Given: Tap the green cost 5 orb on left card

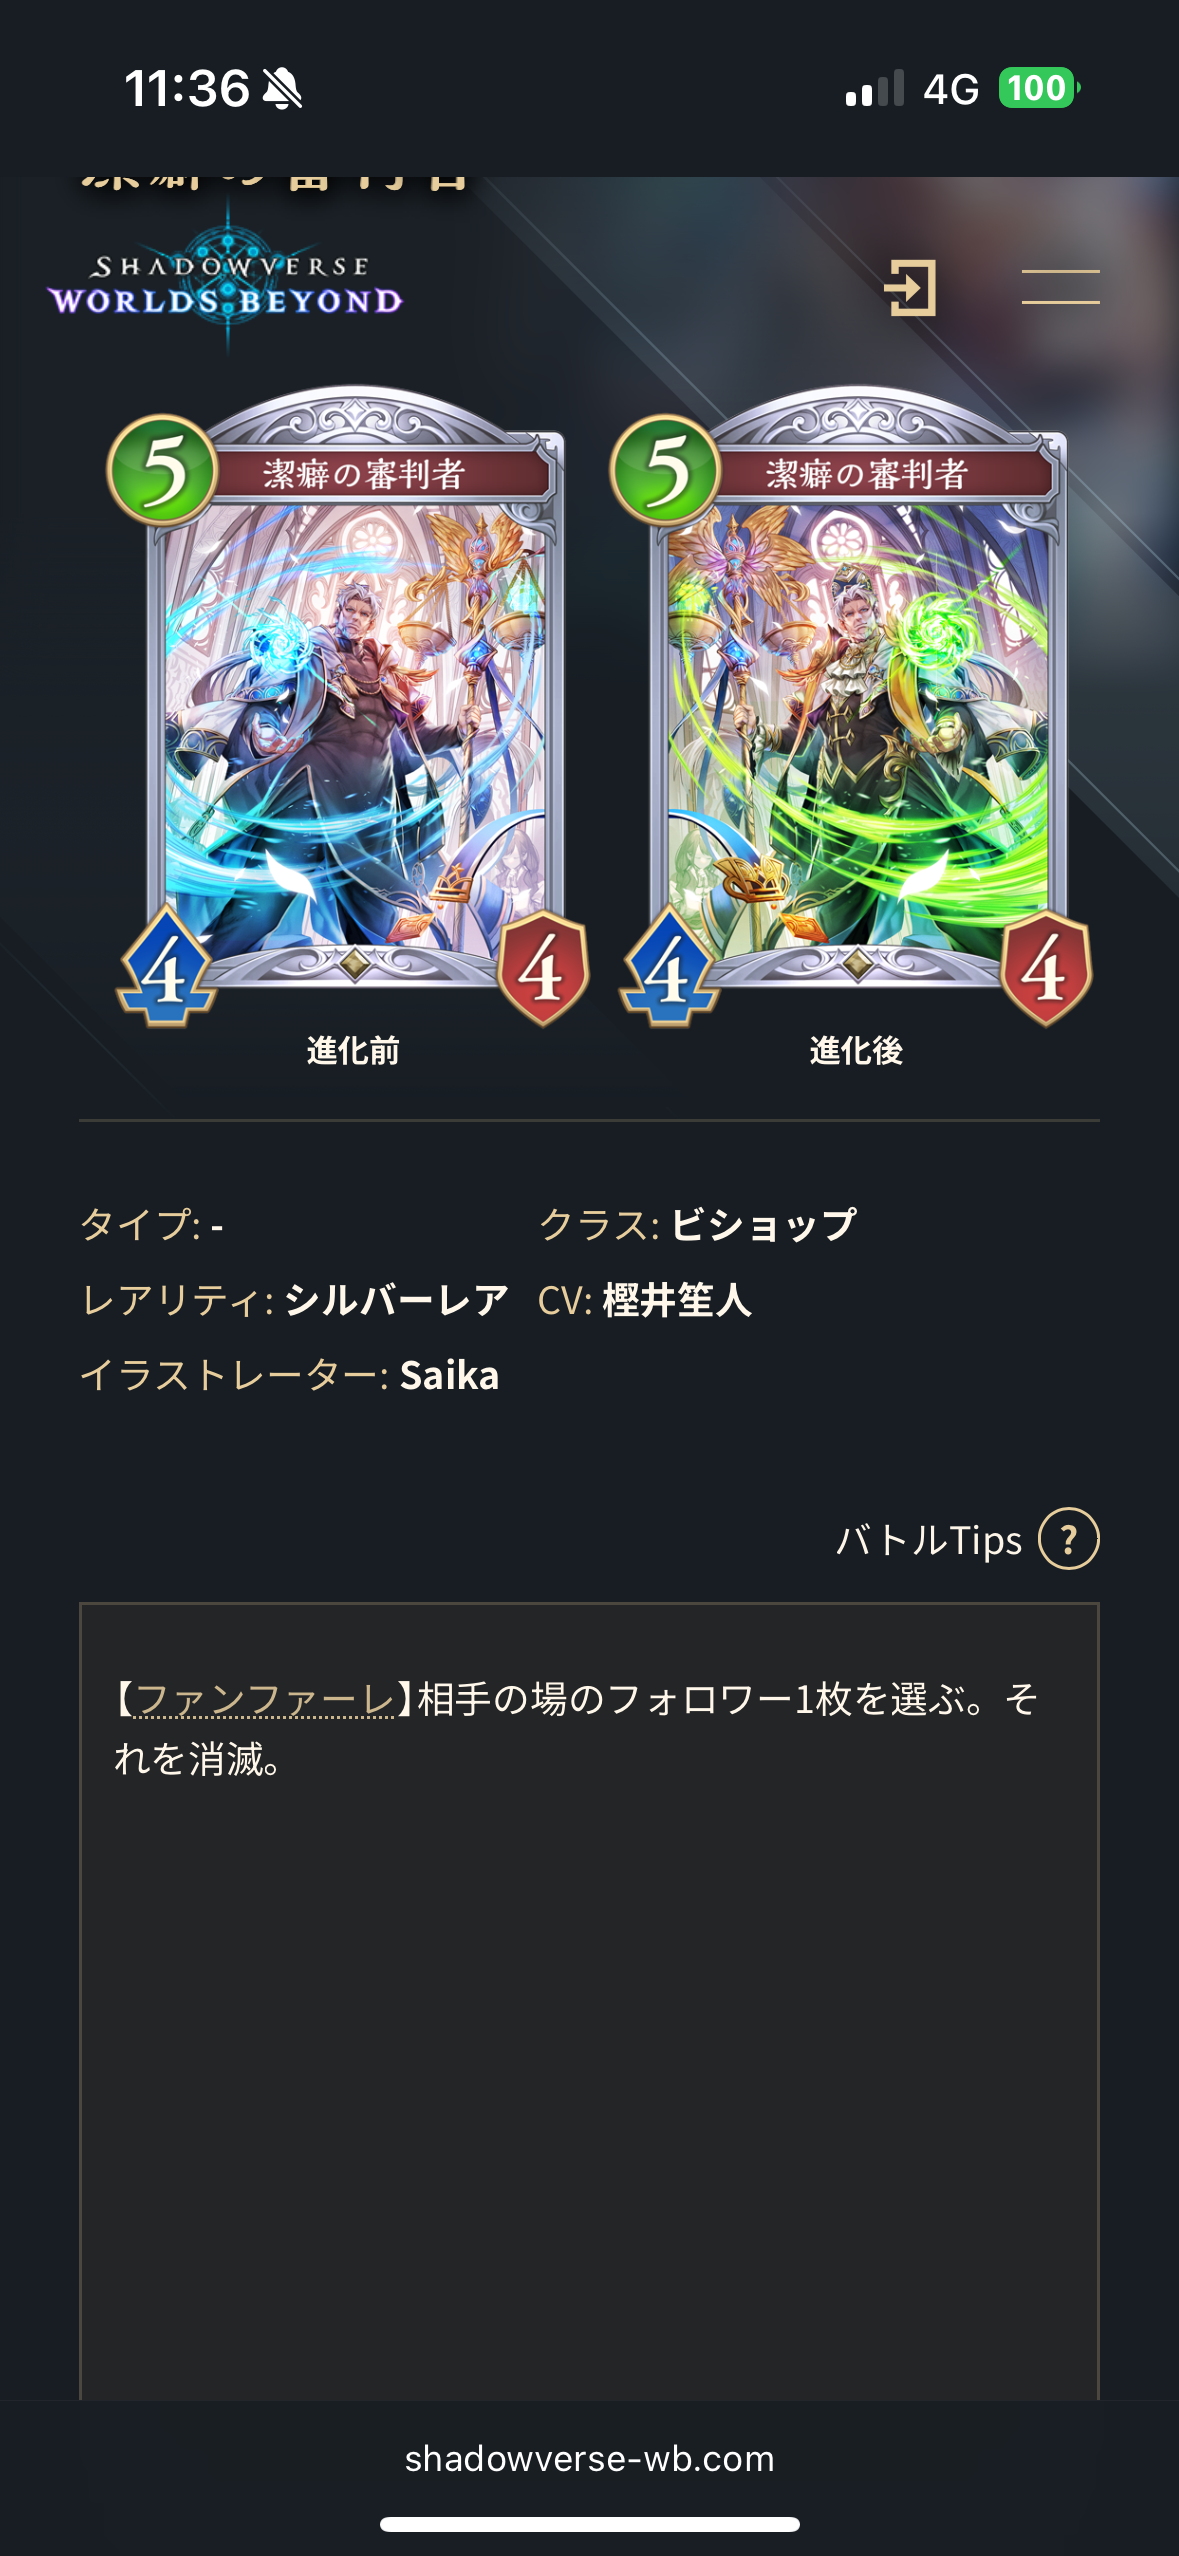Looking at the screenshot, I should 163,469.
